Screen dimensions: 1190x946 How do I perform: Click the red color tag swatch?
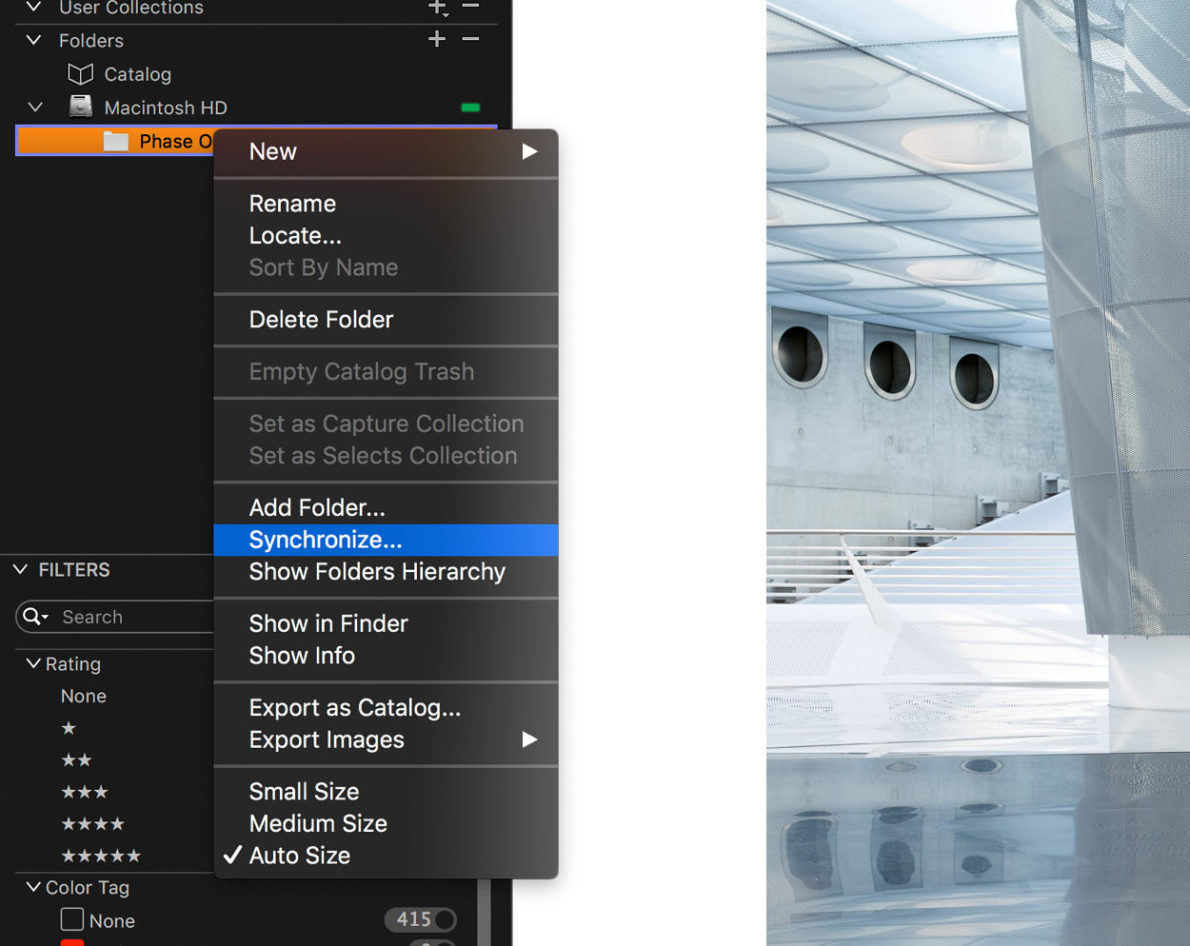71,943
